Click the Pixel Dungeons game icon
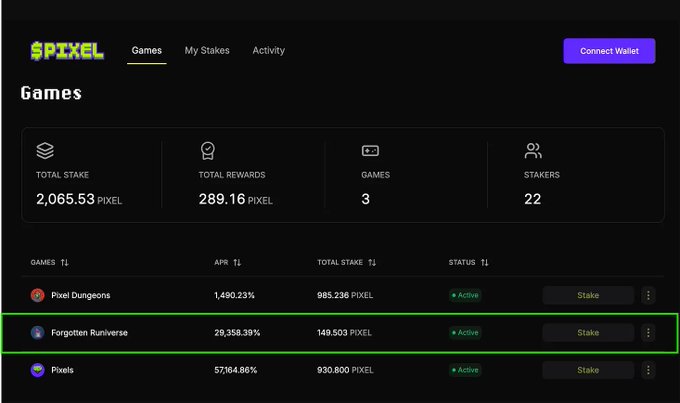 click(37, 295)
